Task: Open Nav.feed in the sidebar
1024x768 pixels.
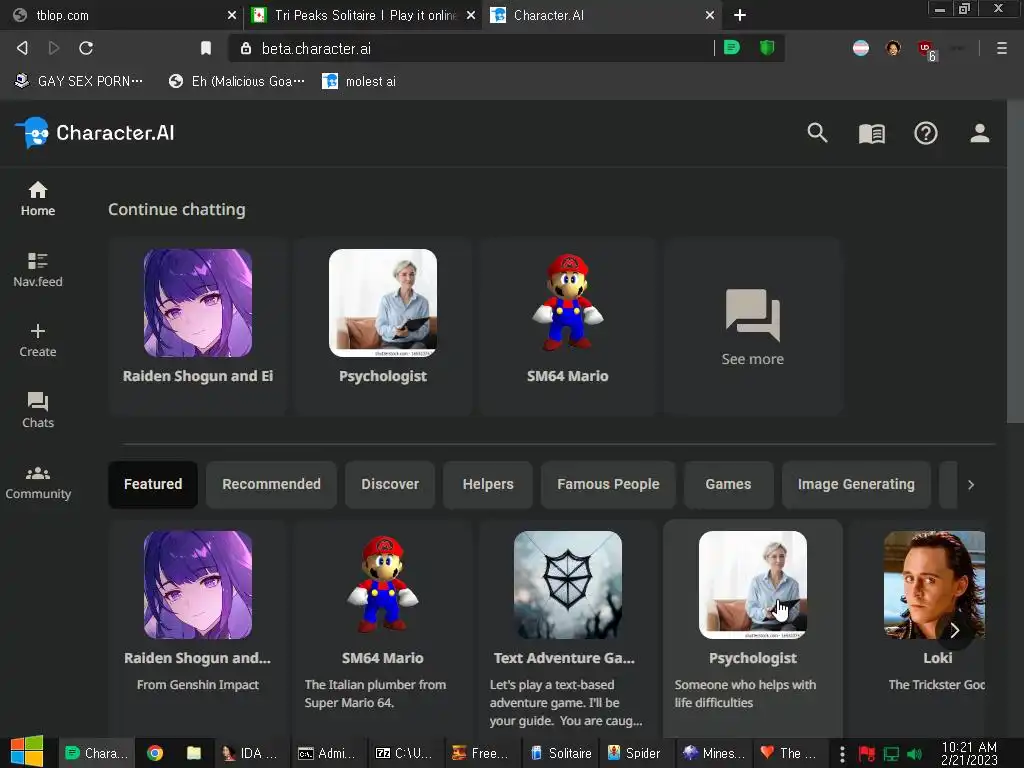Action: click(x=38, y=270)
